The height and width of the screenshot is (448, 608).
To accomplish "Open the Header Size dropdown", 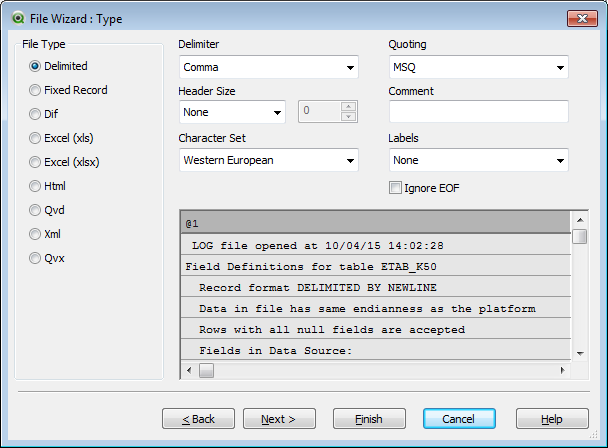I will (277, 112).
